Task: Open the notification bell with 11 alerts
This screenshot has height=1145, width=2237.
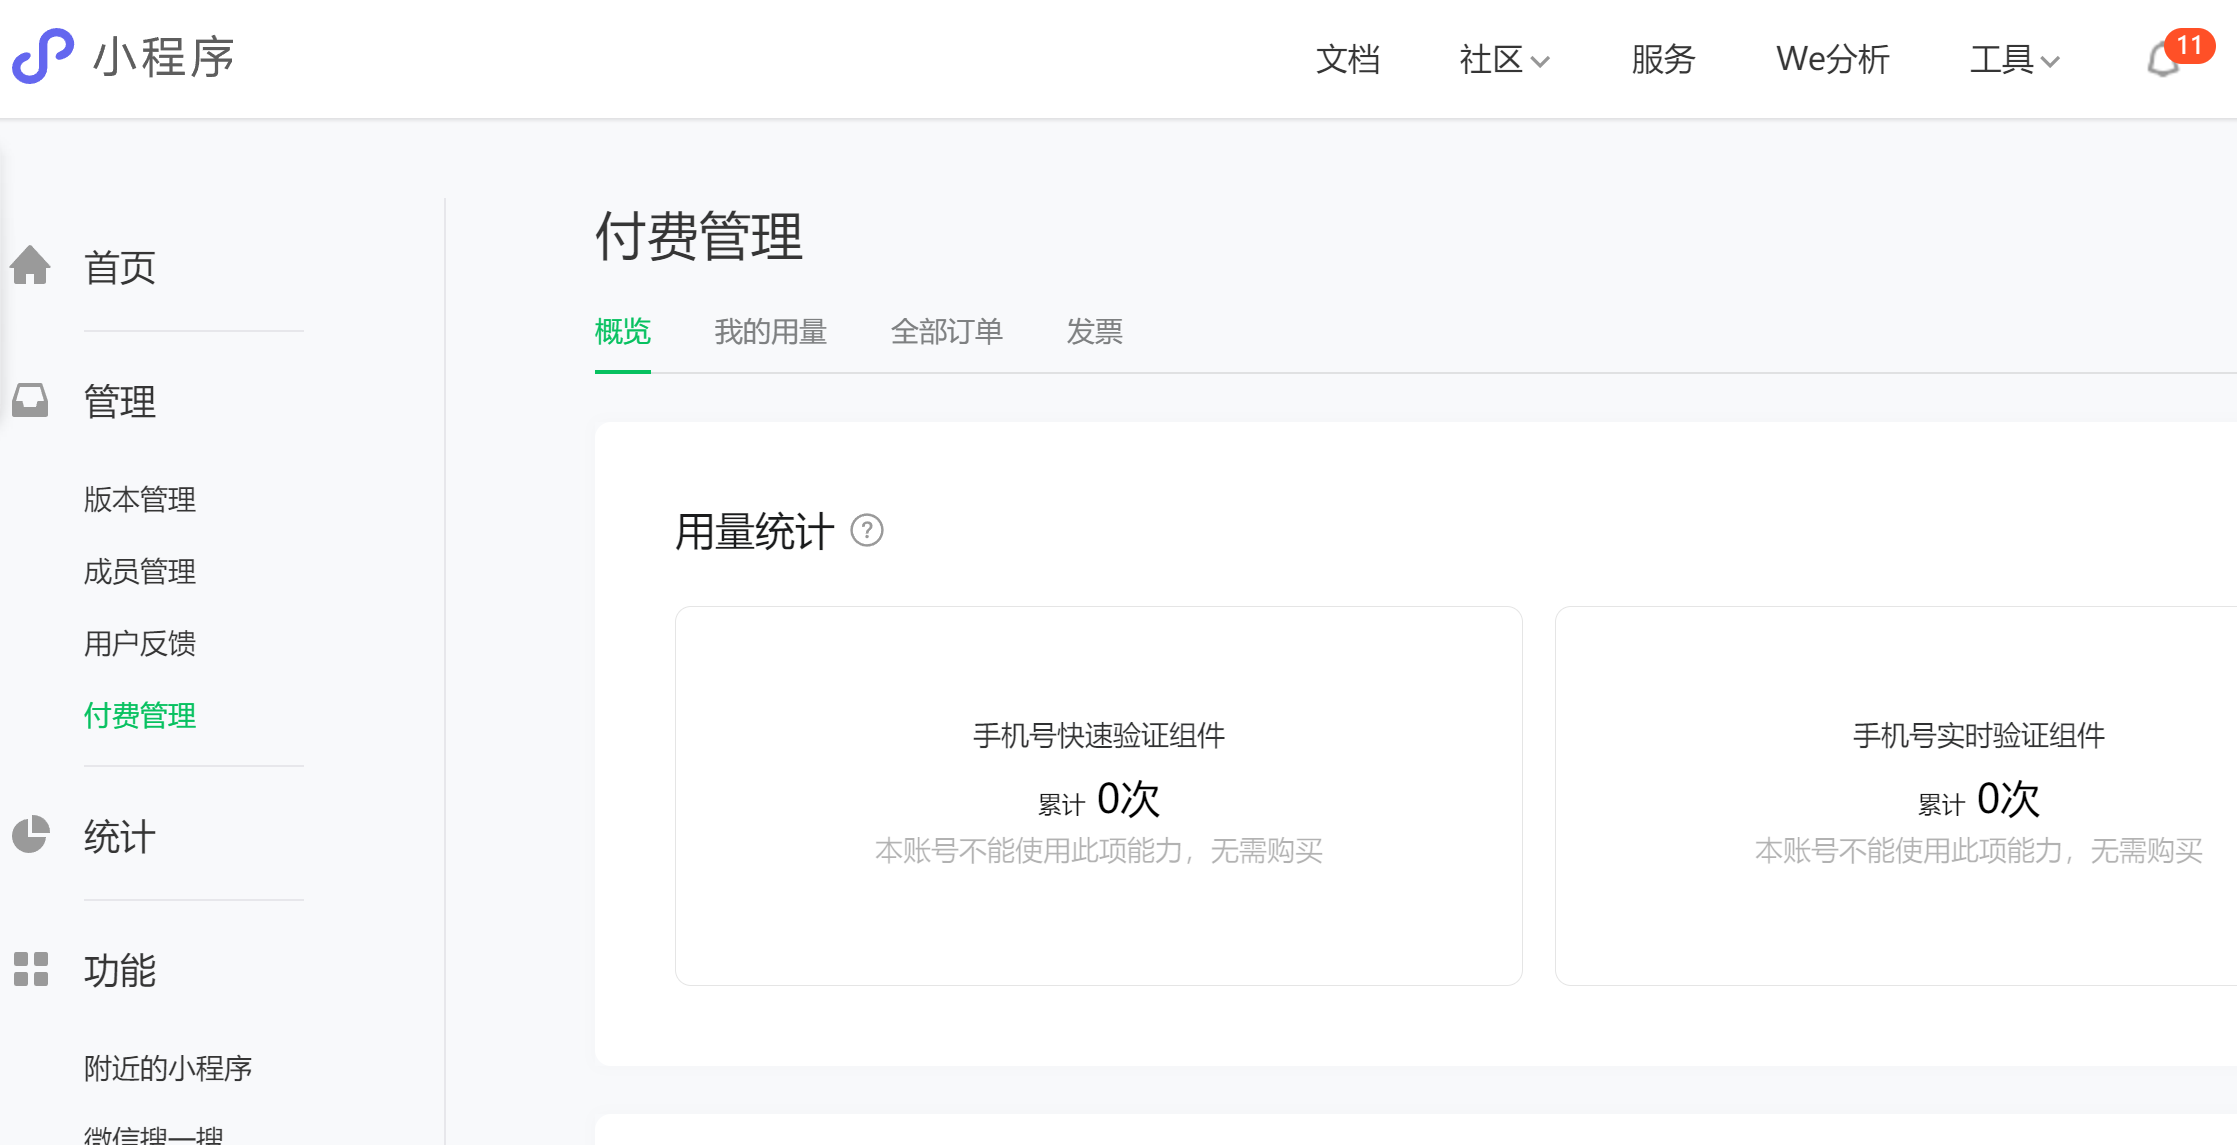Action: click(2163, 60)
